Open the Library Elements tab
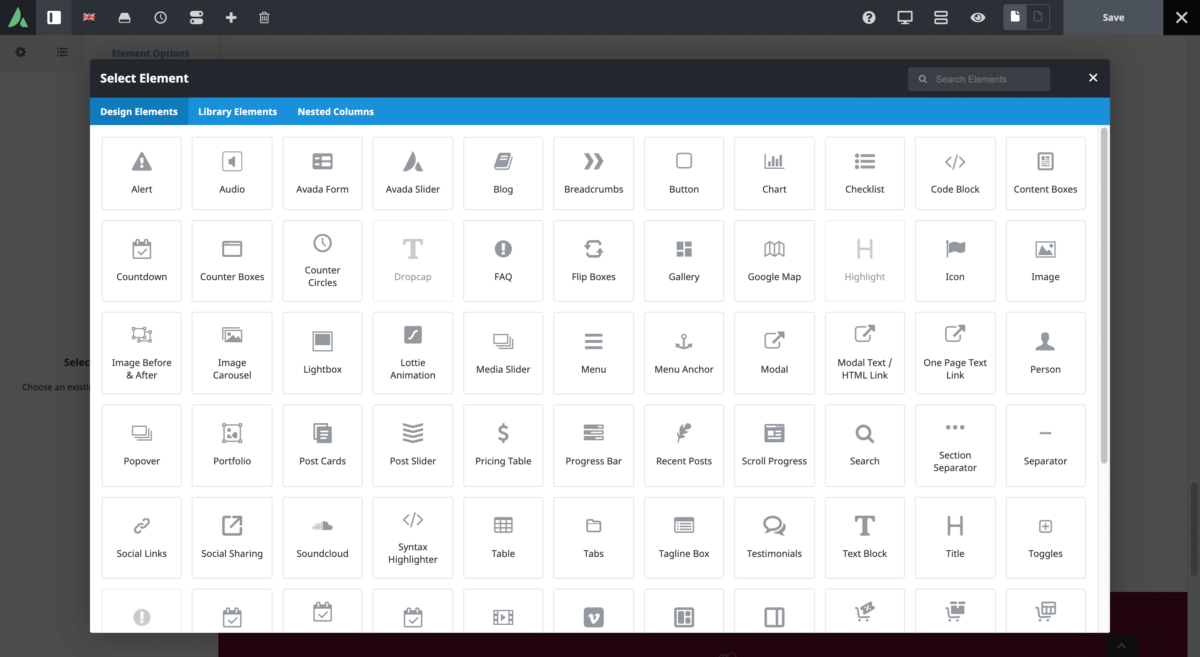 point(237,111)
